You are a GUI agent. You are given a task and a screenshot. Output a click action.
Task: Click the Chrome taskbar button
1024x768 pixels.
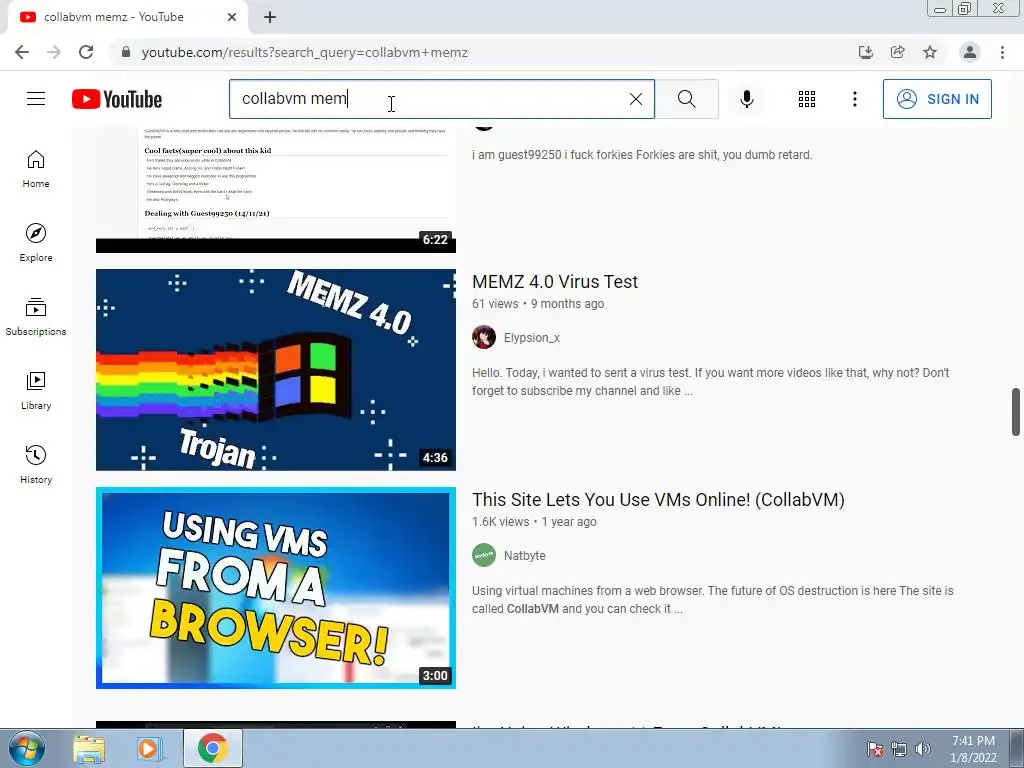(x=213, y=748)
